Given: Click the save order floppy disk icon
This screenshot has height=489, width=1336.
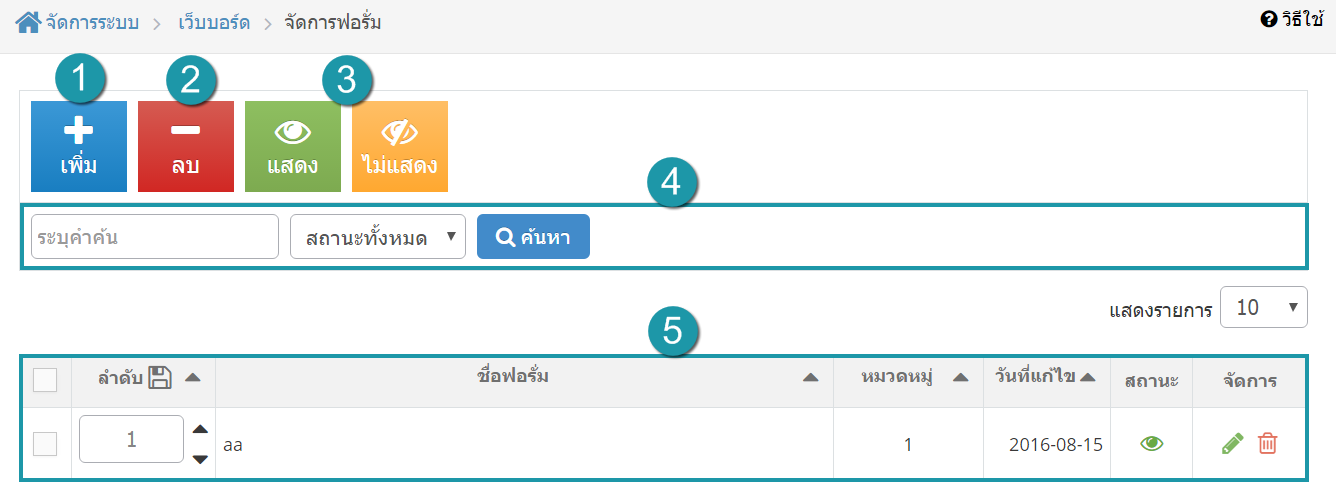Looking at the screenshot, I should point(160,377).
